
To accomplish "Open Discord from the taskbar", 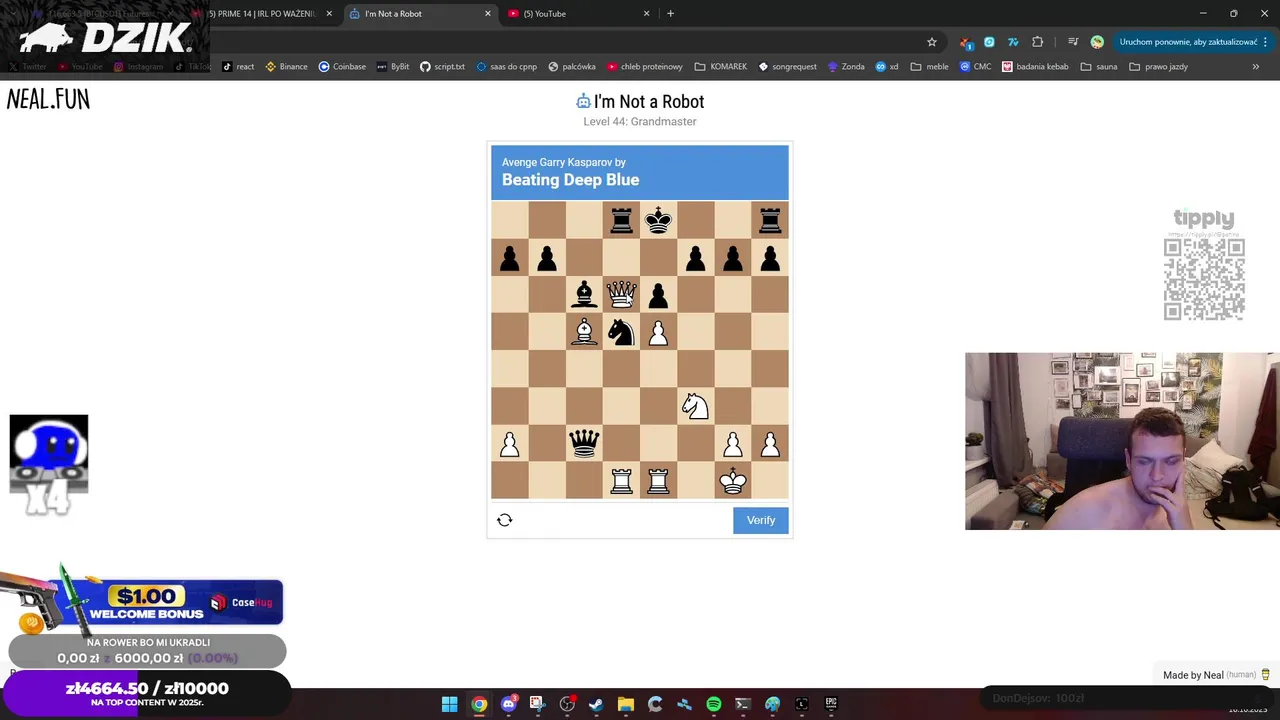I will [508, 704].
